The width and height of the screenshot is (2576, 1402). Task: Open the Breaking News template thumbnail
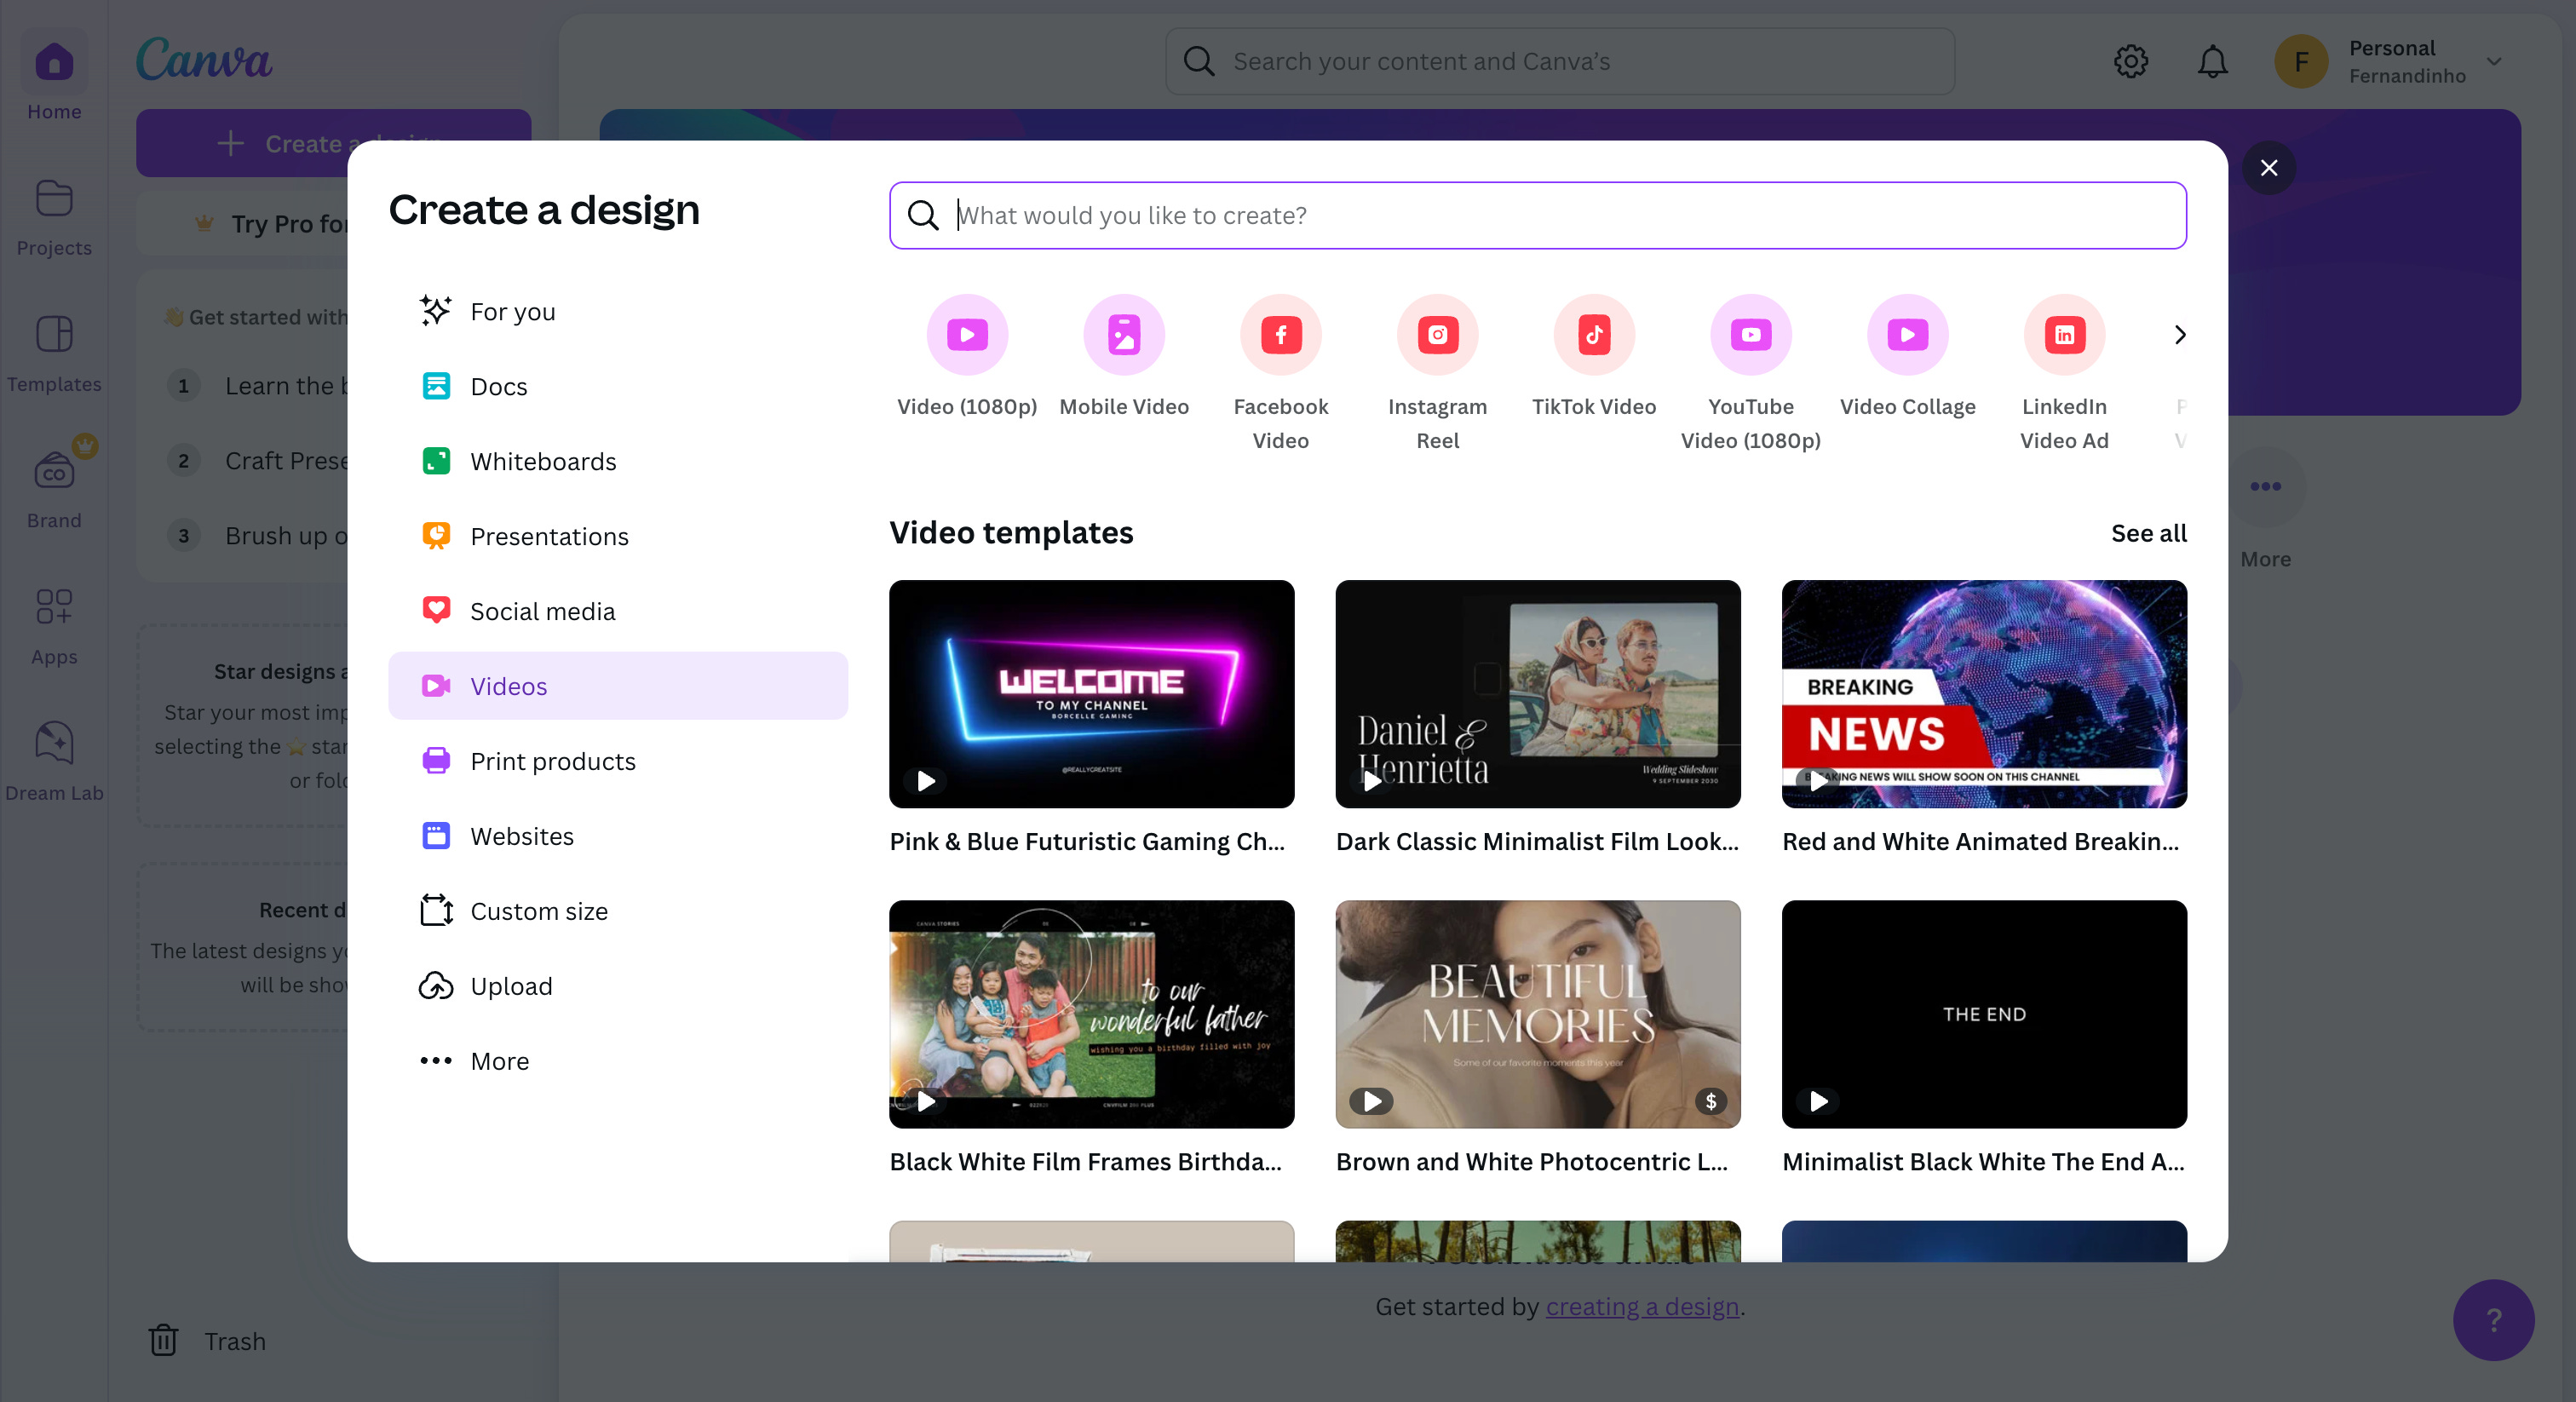(x=1983, y=693)
